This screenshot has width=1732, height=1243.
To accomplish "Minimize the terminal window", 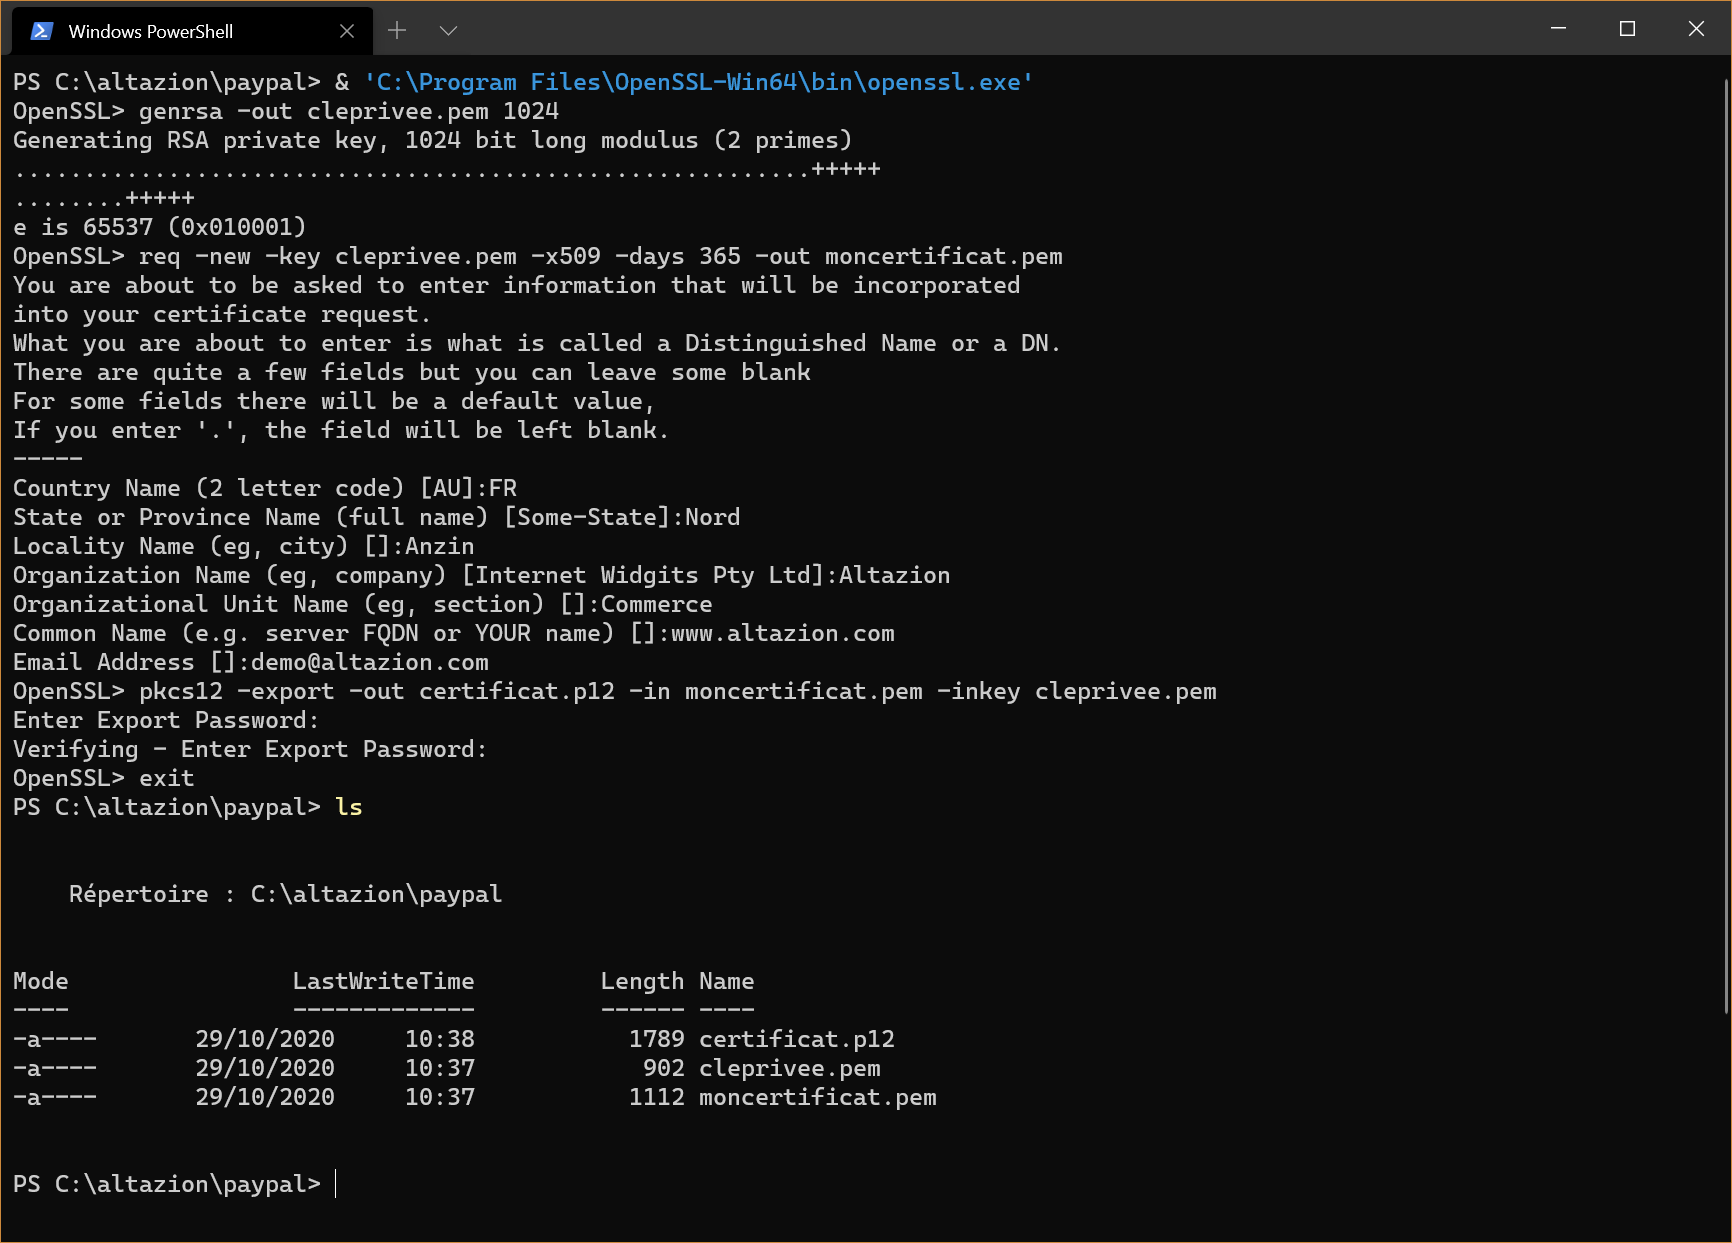I will point(1558,28).
